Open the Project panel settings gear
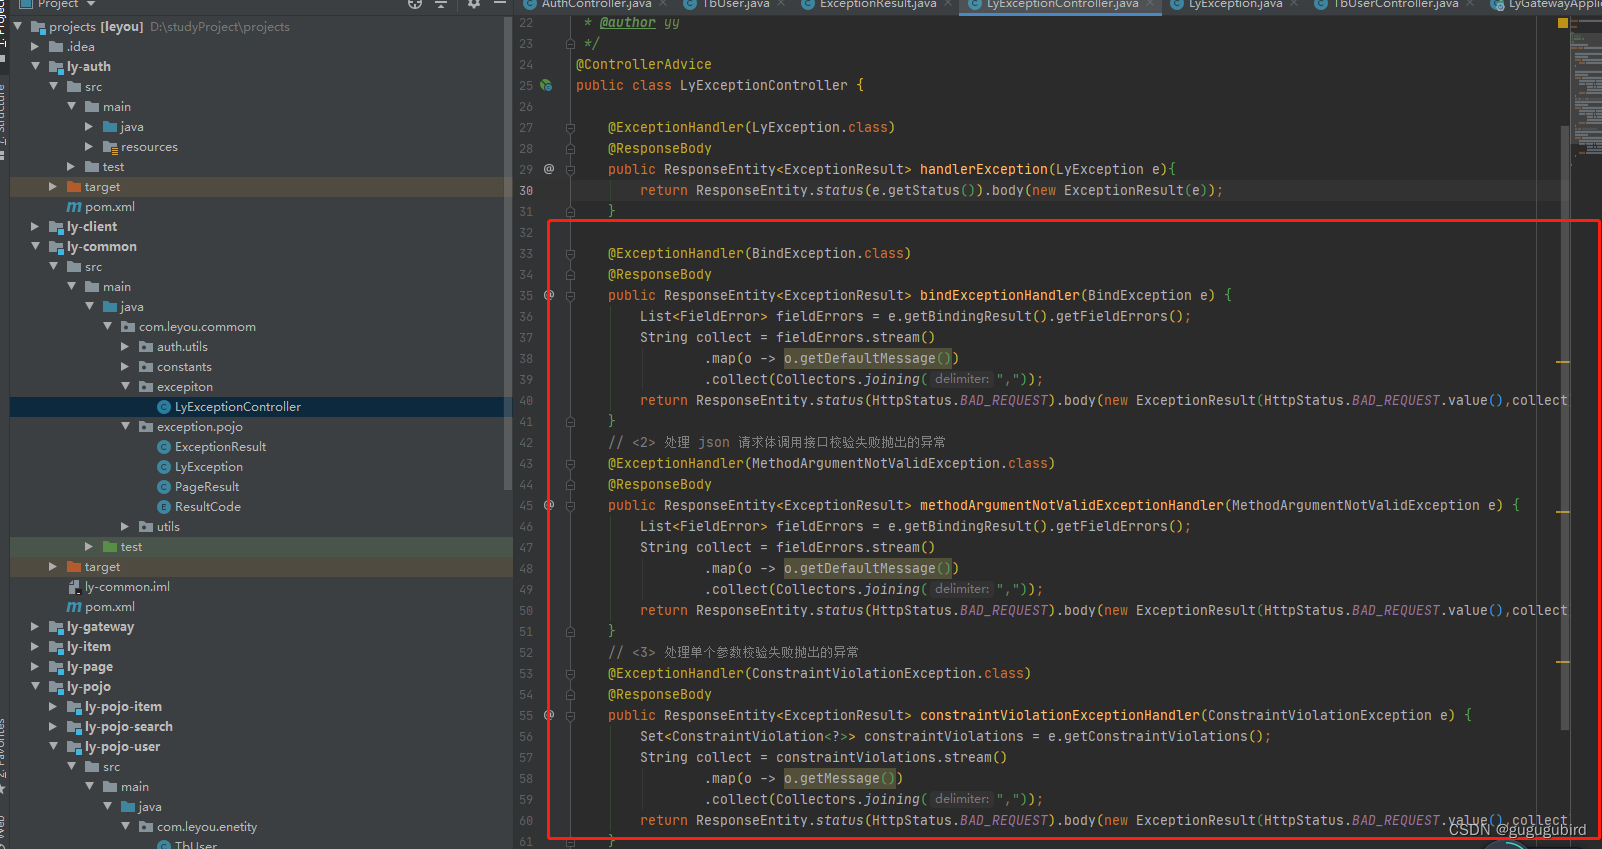This screenshot has height=849, width=1602. coord(474,4)
